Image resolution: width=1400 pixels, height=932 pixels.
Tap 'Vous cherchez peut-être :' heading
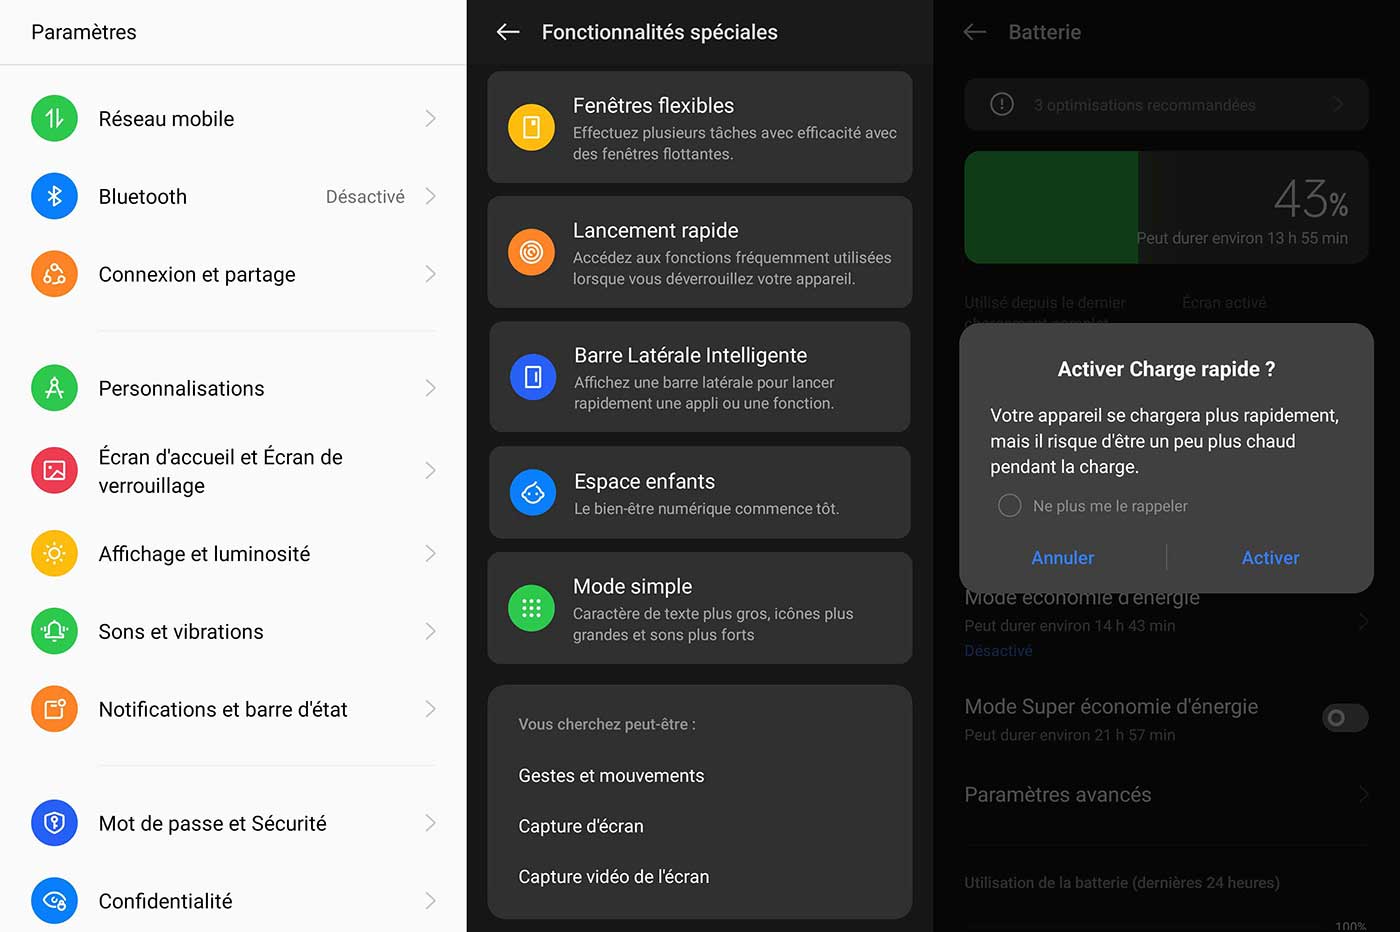607,724
